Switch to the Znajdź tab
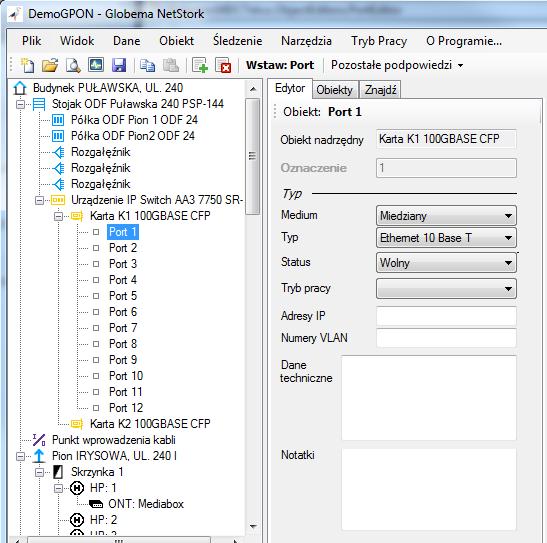 [x=380, y=90]
